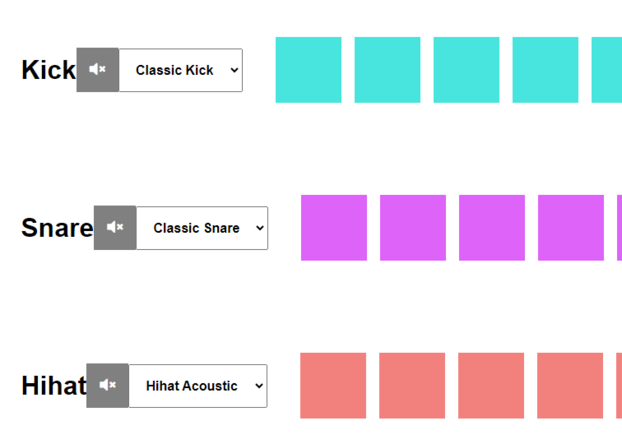622x444 pixels.
Task: Toggle the third Snare step pad
Action: click(x=492, y=228)
